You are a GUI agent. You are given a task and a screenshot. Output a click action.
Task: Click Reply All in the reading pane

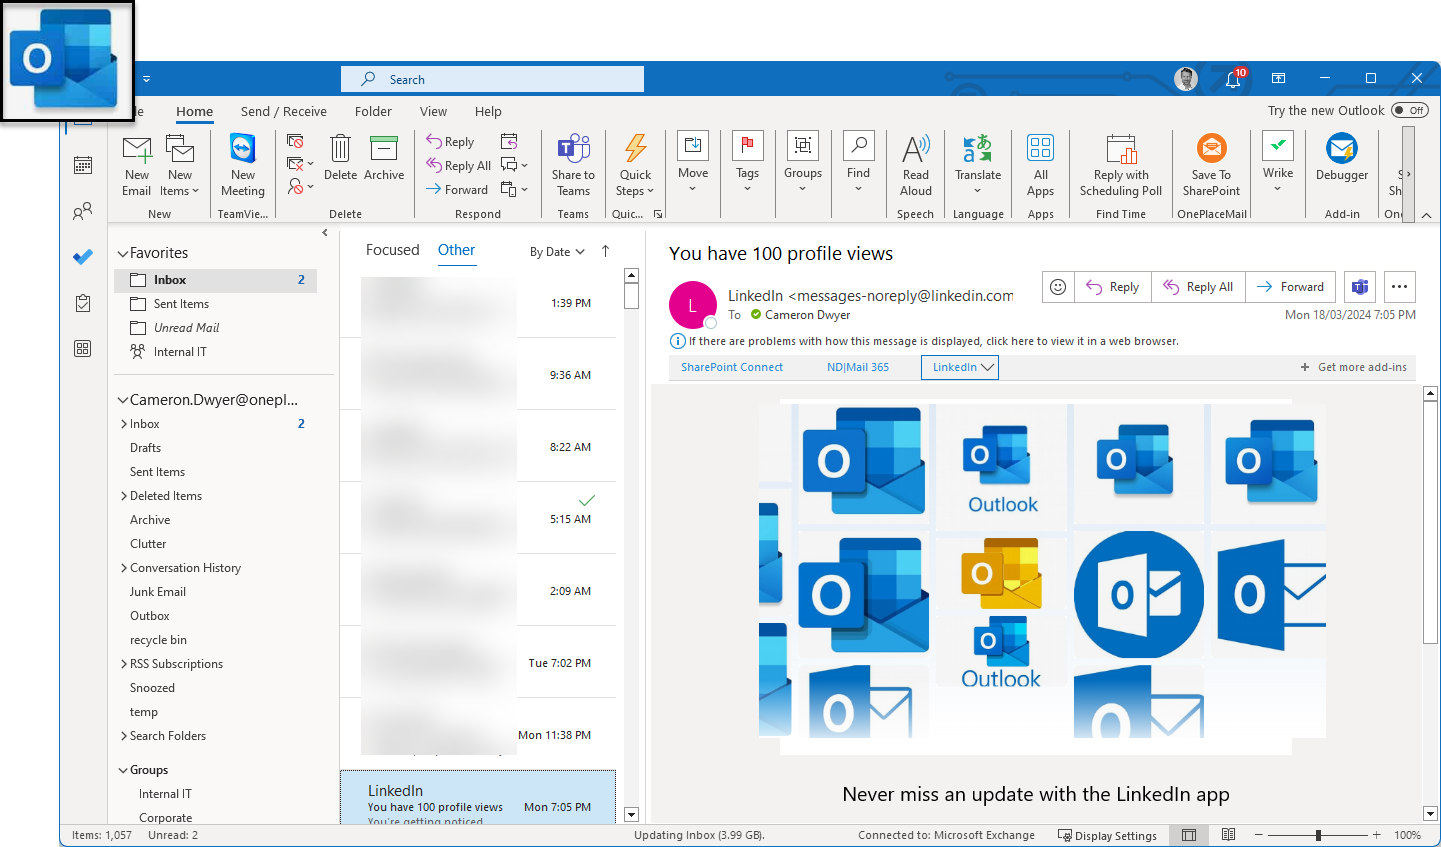(x=1199, y=287)
